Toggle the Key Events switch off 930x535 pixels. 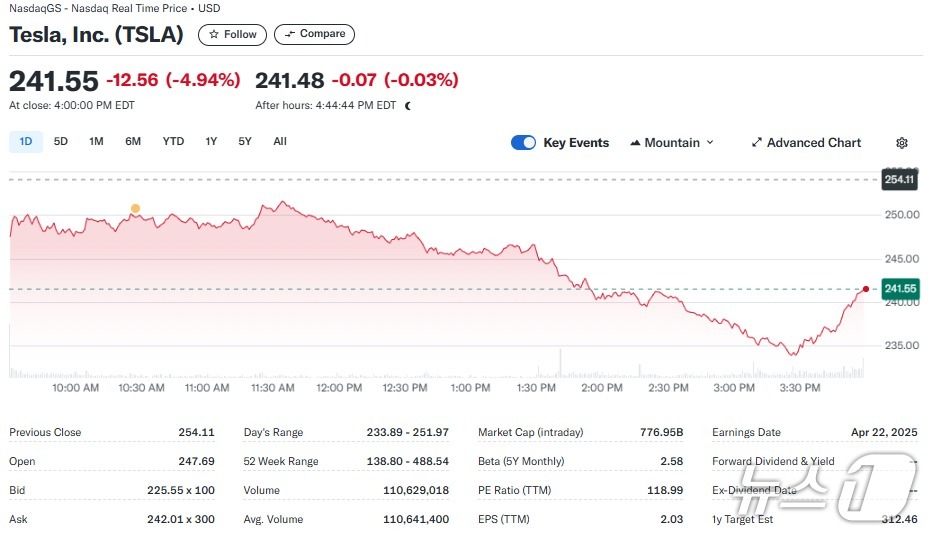(x=523, y=143)
